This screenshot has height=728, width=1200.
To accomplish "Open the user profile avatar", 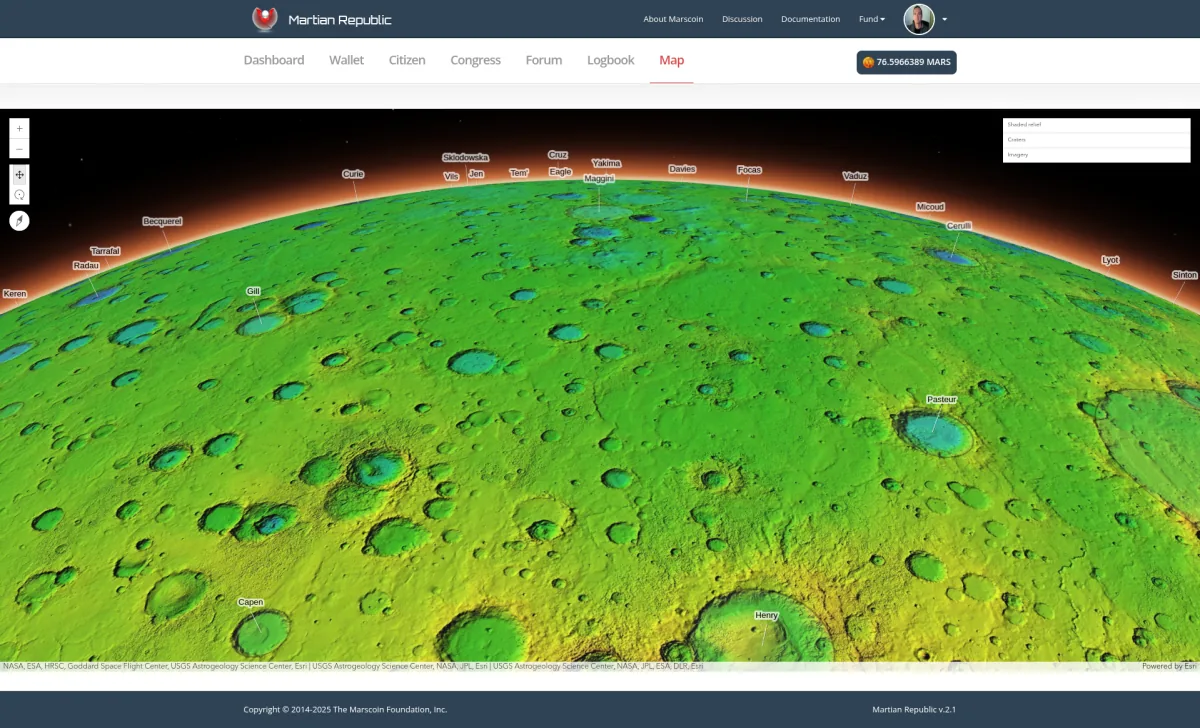I will (919, 18).
